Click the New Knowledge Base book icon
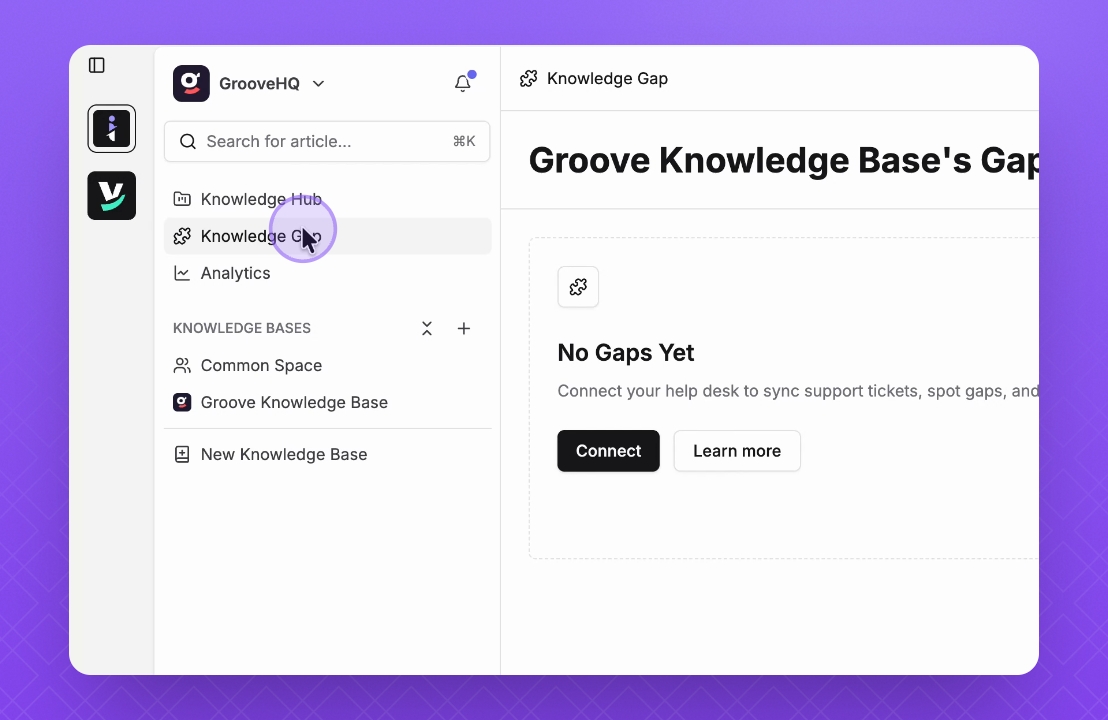Screen dimensions: 1108x720 [182, 454]
